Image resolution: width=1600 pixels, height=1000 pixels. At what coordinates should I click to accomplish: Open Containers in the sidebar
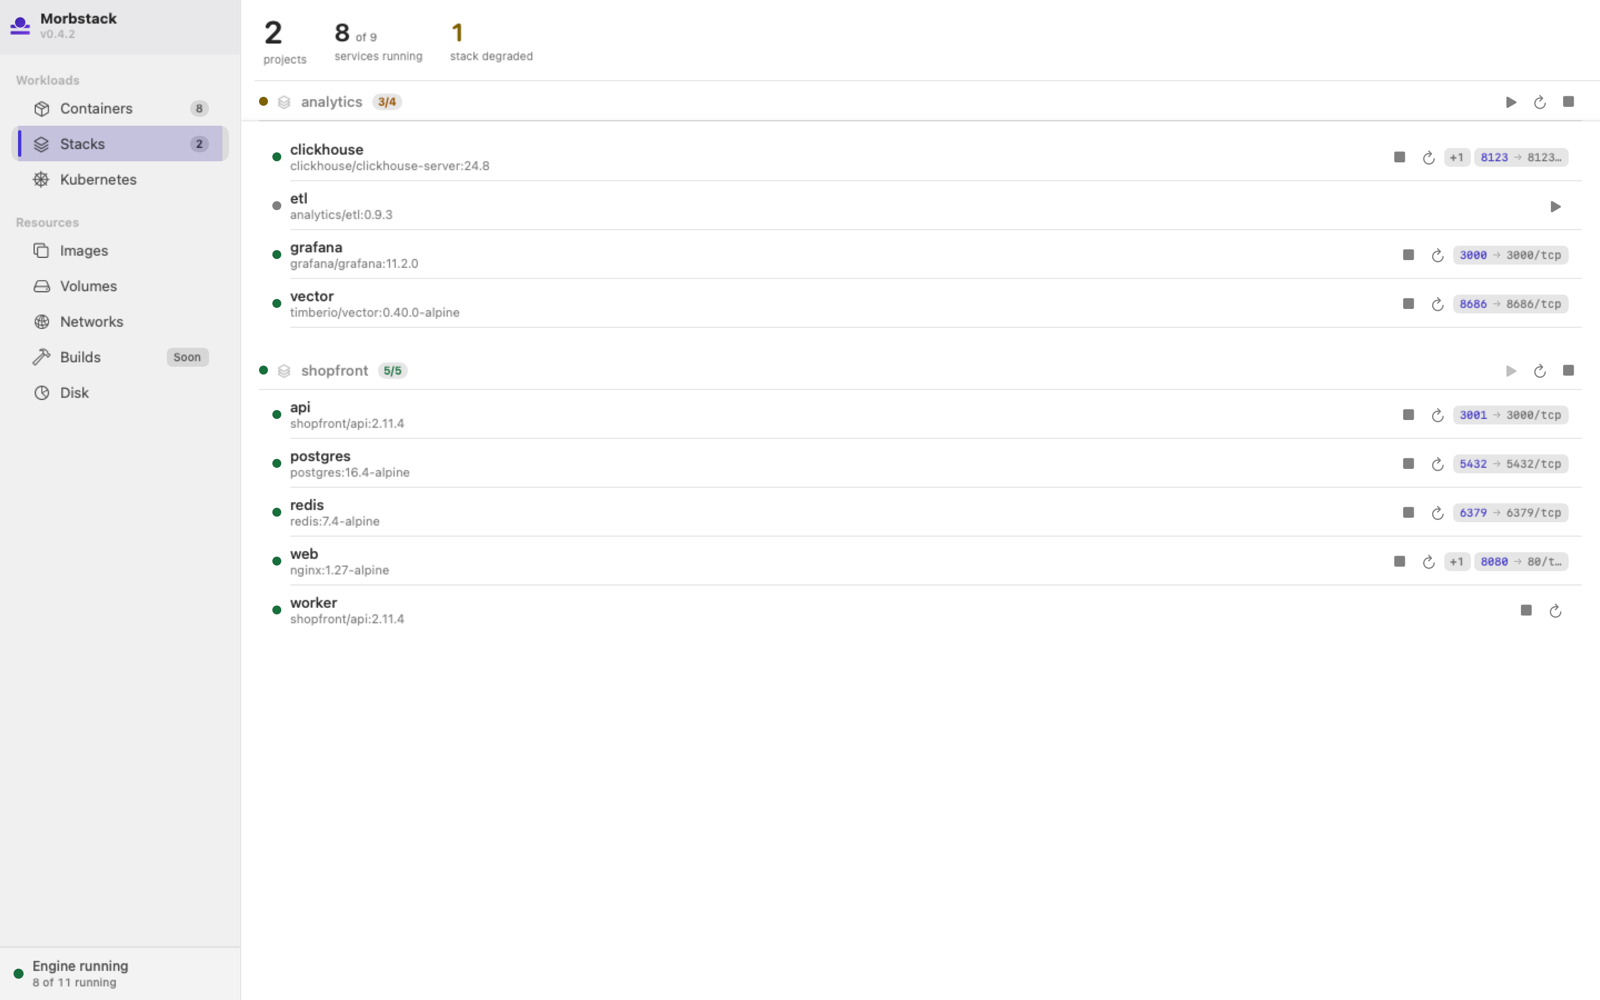[120, 108]
